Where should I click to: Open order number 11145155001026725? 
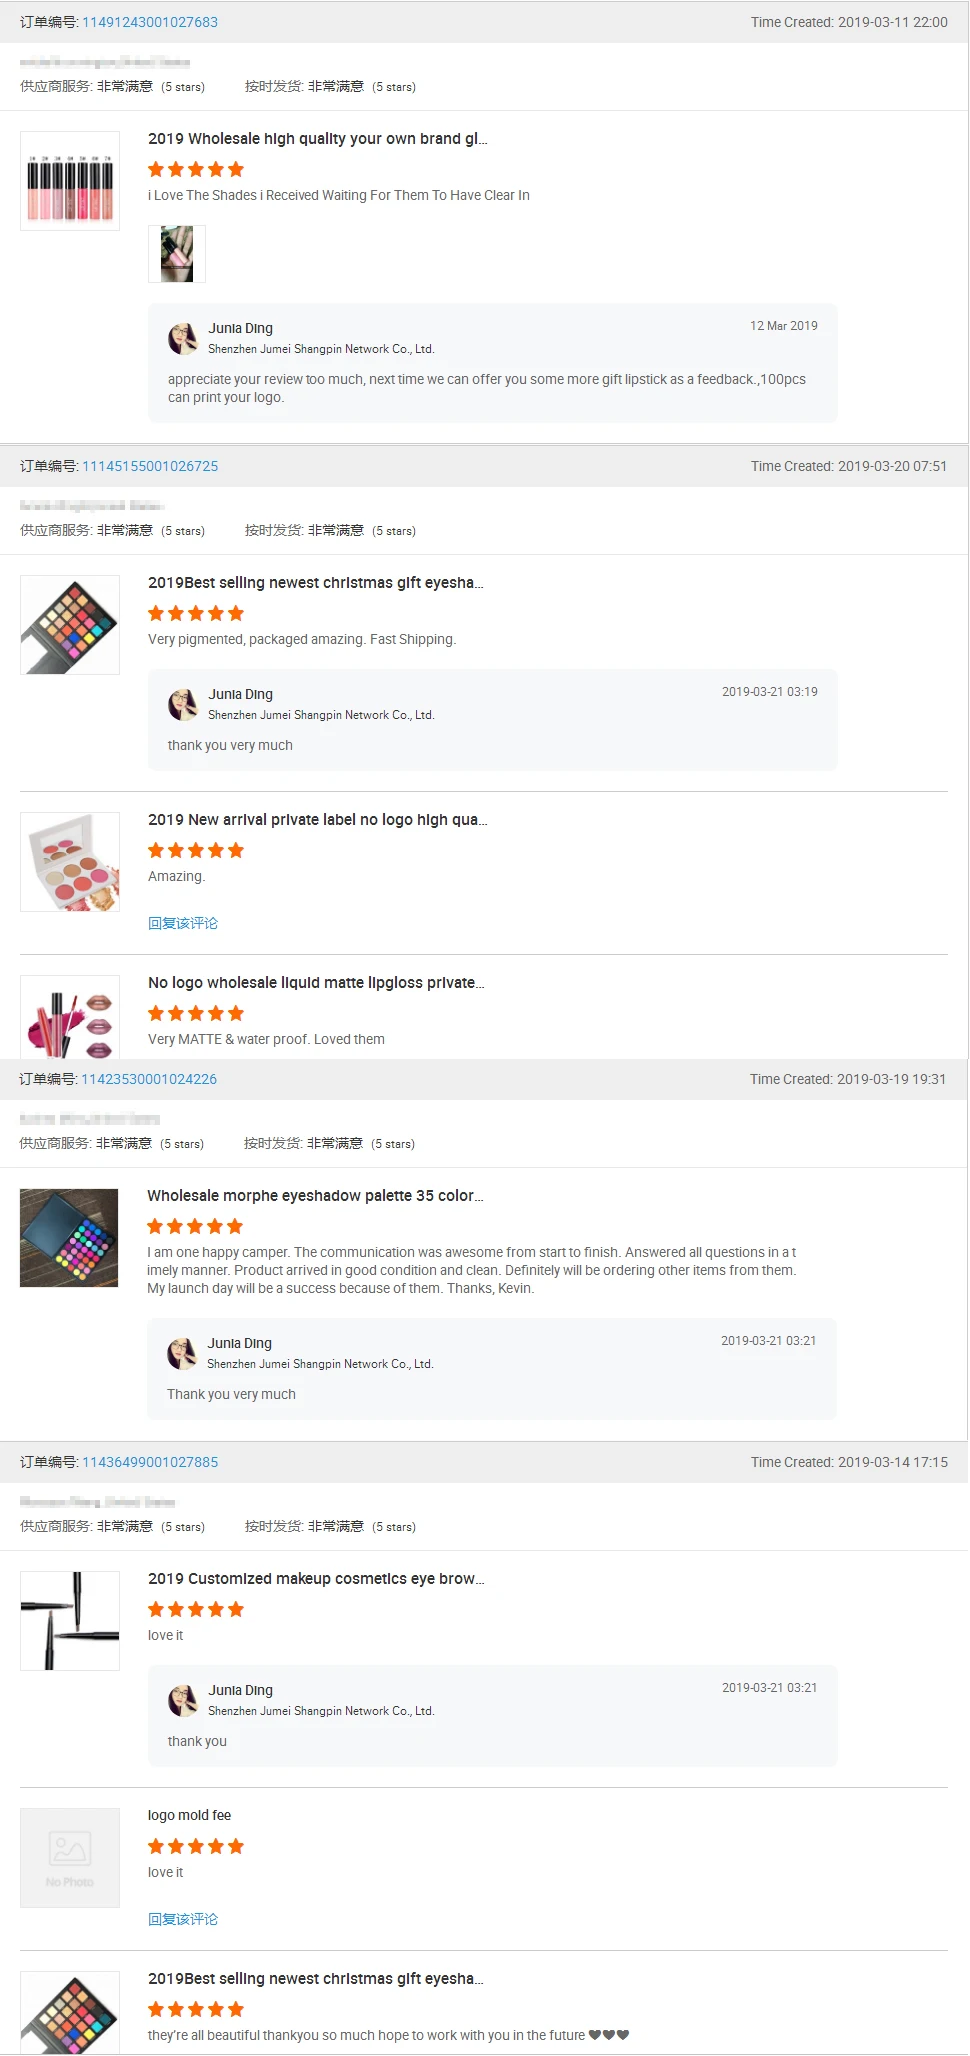point(150,466)
